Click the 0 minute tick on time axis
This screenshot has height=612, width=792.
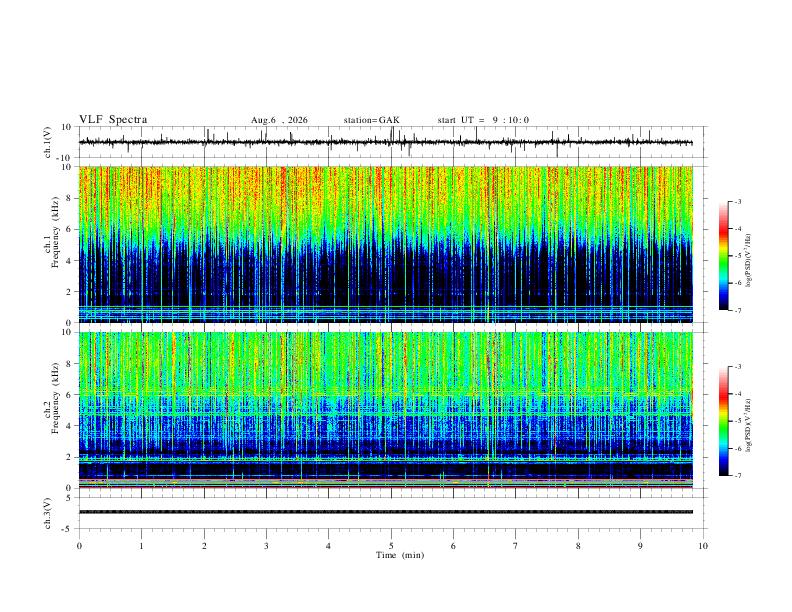[x=79, y=546]
